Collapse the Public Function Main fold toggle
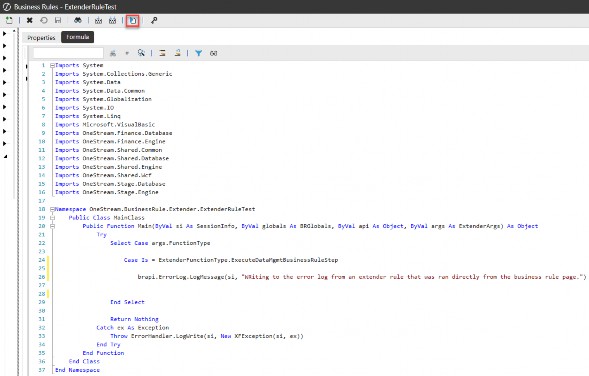Viewport: 589px width, 376px height. pos(52,226)
